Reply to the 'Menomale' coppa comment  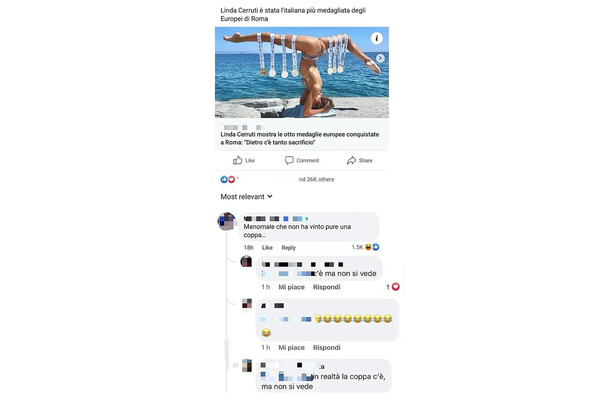pos(289,248)
